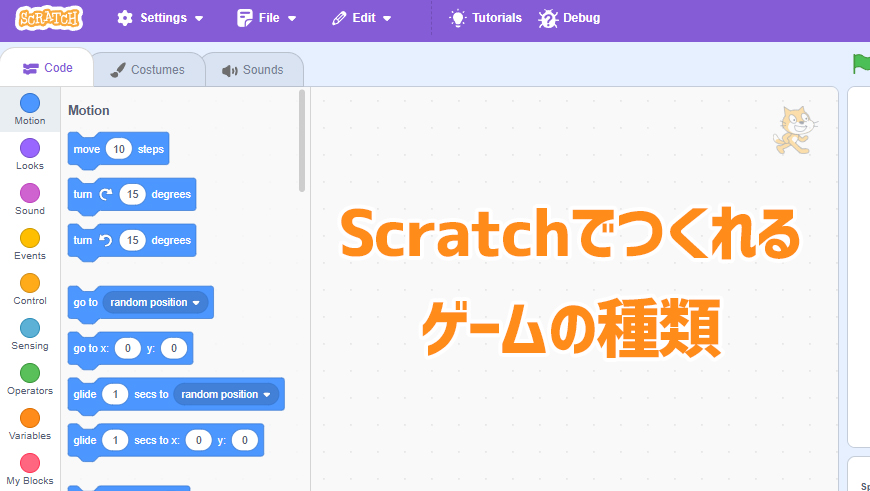Click the Tutorials lightbulb icon
This screenshot has height=491, width=870.
point(457,18)
